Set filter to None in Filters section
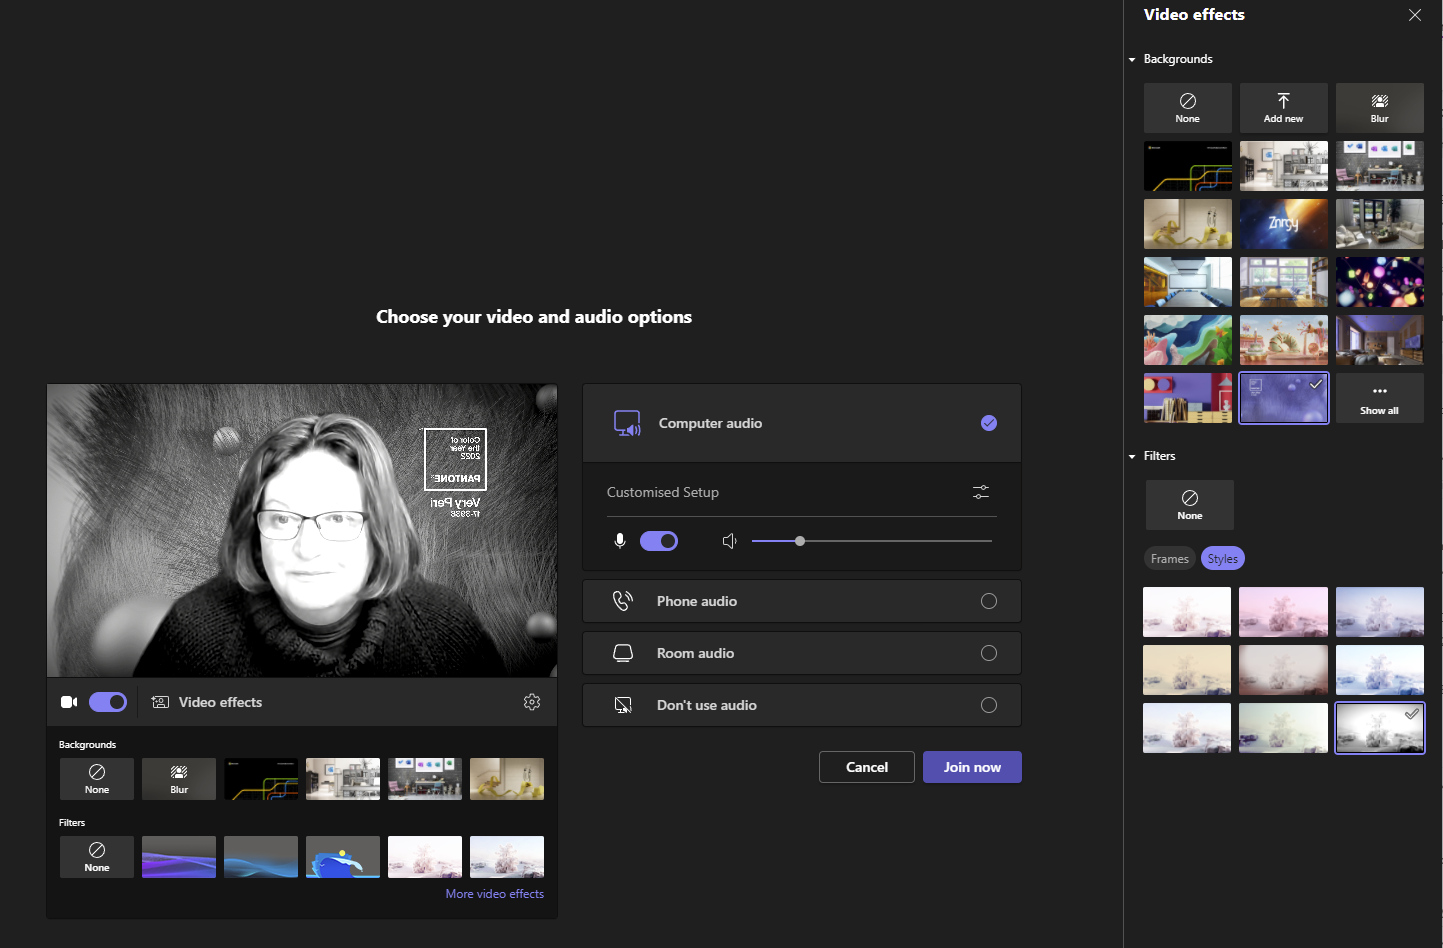This screenshot has height=948, width=1443. [x=1189, y=504]
